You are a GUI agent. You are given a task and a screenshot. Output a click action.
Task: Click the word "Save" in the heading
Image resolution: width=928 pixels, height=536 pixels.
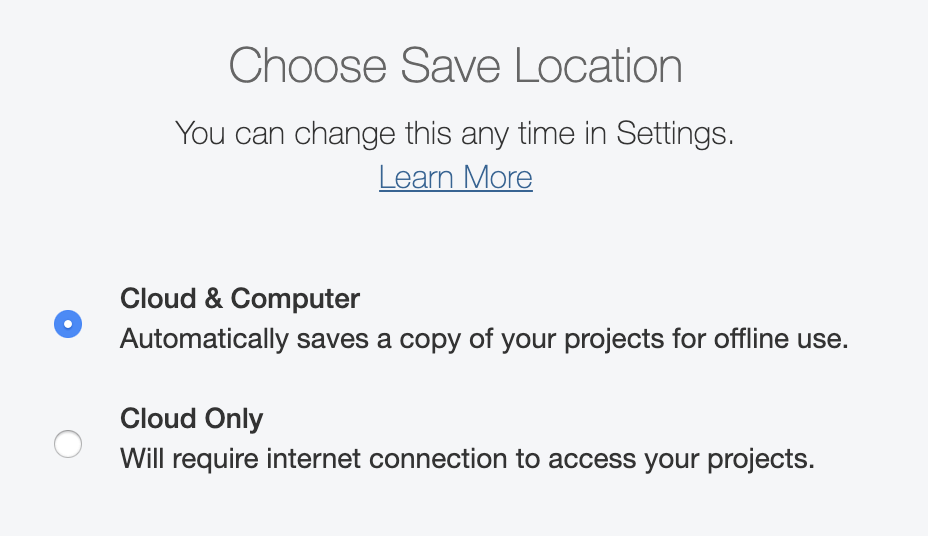pyautogui.click(x=450, y=66)
